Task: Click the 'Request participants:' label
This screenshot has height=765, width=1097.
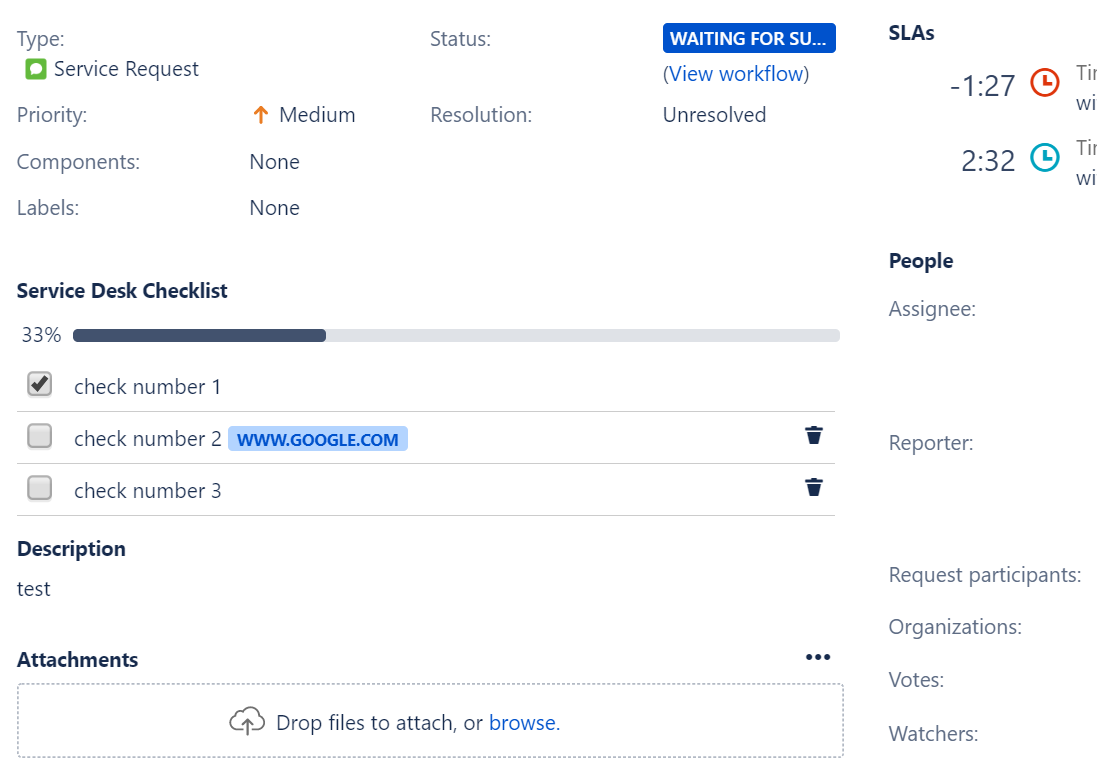Action: (x=985, y=575)
